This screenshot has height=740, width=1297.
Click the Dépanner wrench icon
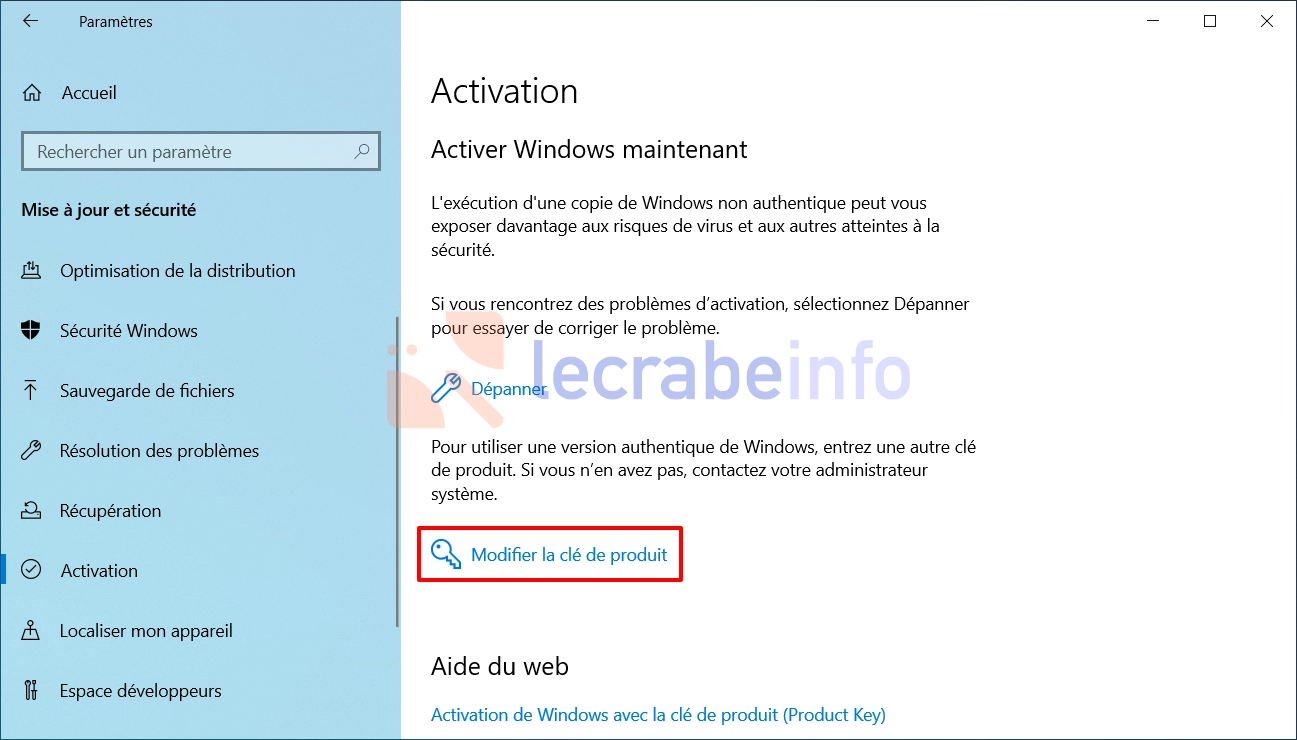coord(446,389)
